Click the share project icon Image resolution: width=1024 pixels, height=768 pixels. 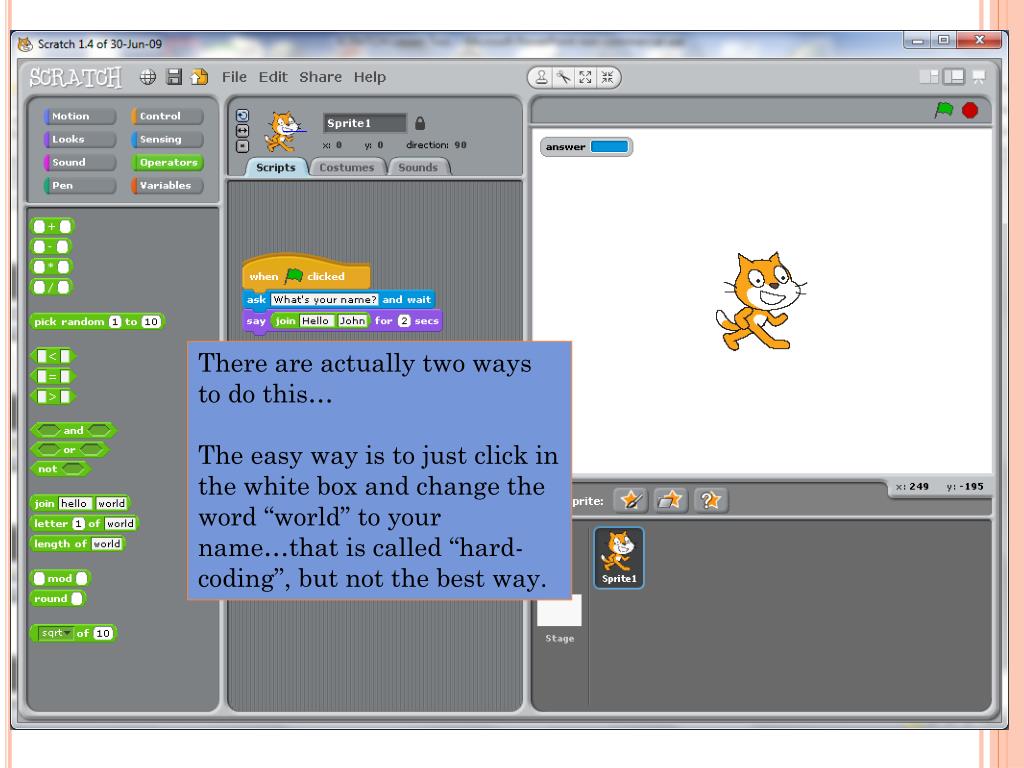click(x=199, y=77)
